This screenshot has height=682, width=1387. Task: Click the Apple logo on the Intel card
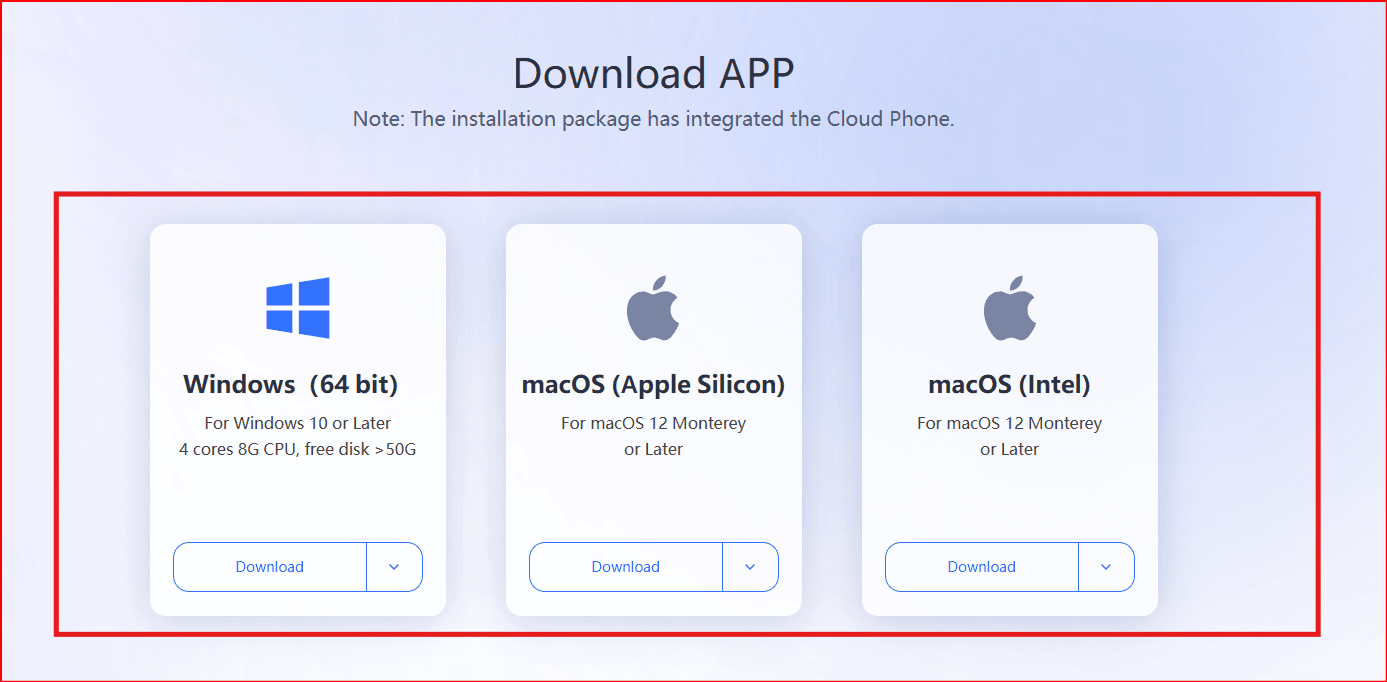point(1009,308)
